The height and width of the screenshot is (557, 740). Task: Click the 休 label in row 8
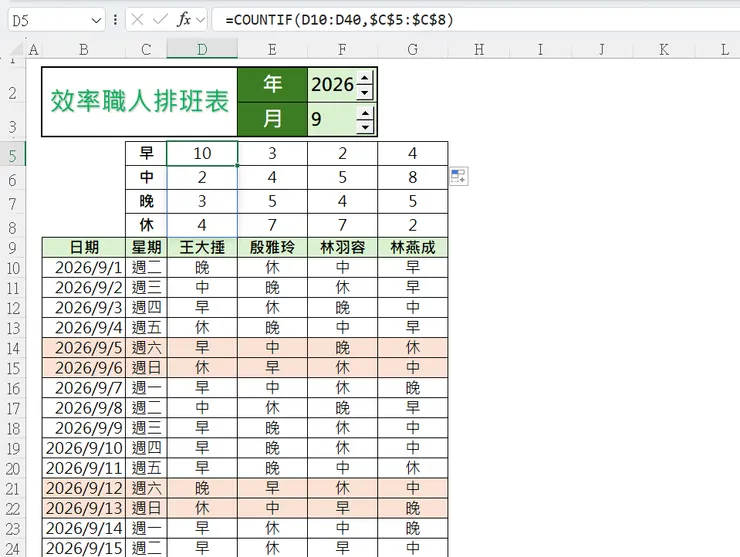tap(146, 225)
